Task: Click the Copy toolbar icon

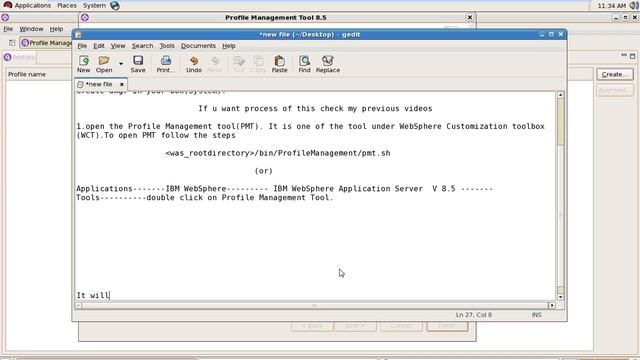Action: [258, 64]
